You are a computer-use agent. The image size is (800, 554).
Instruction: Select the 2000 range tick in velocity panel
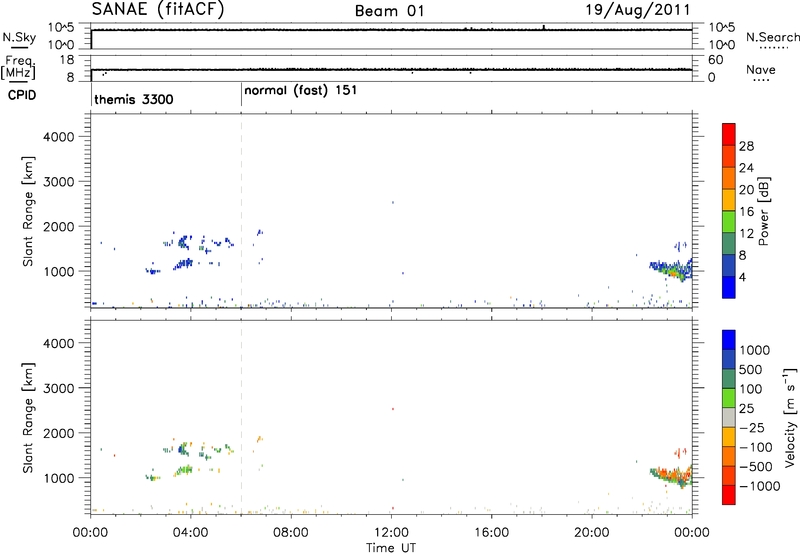coord(59,433)
